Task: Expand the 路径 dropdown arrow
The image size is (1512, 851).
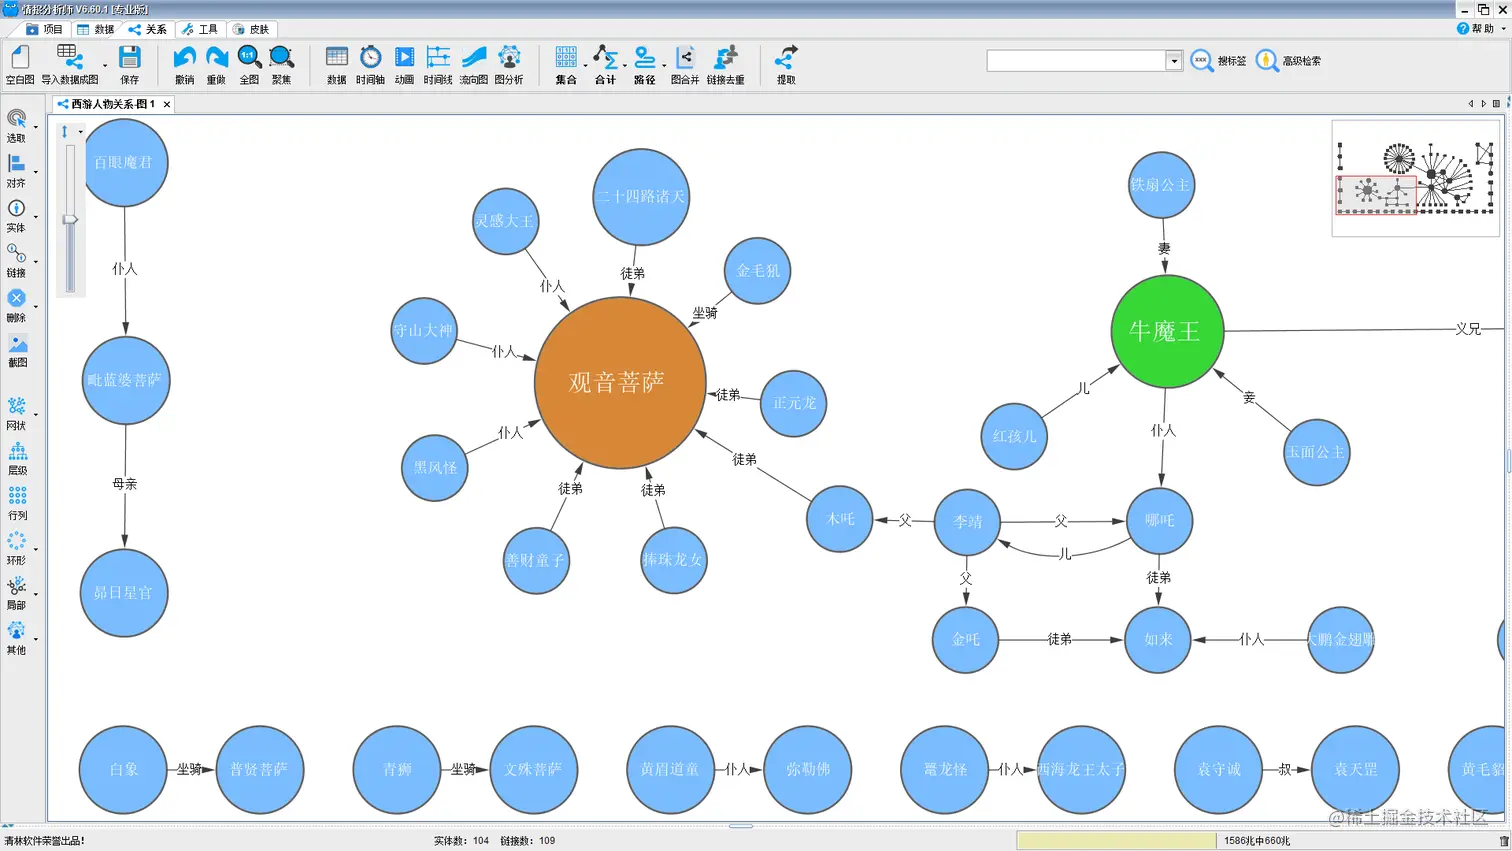Action: (663, 66)
